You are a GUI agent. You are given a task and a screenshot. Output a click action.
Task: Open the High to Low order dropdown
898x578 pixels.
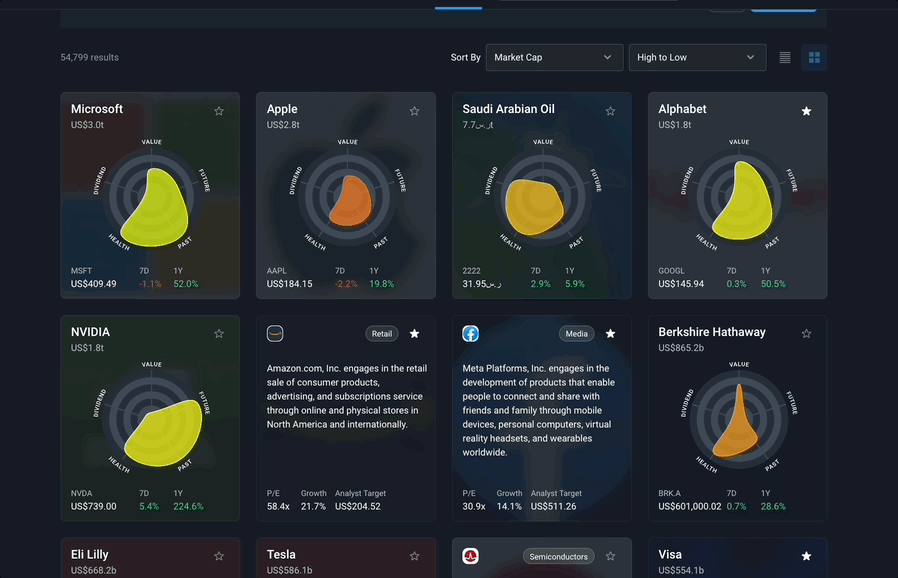698,57
